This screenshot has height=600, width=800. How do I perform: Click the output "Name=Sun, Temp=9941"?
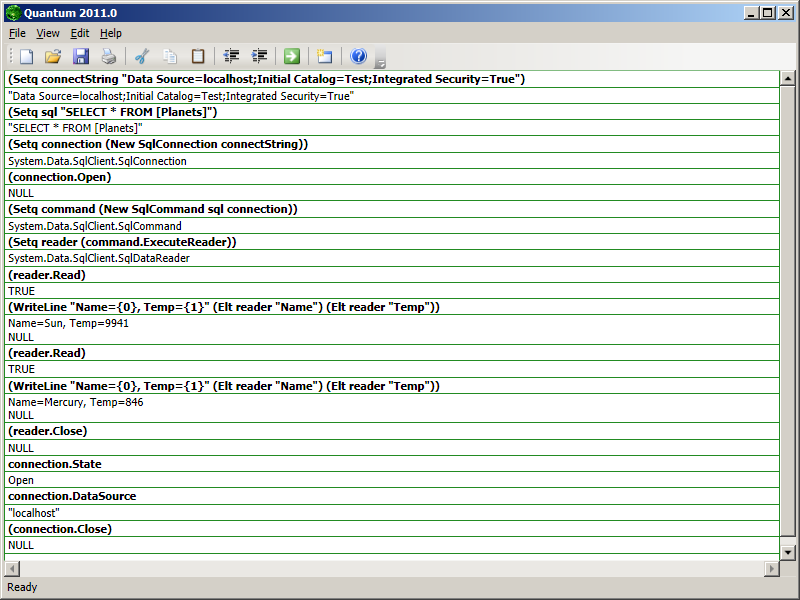[68, 323]
